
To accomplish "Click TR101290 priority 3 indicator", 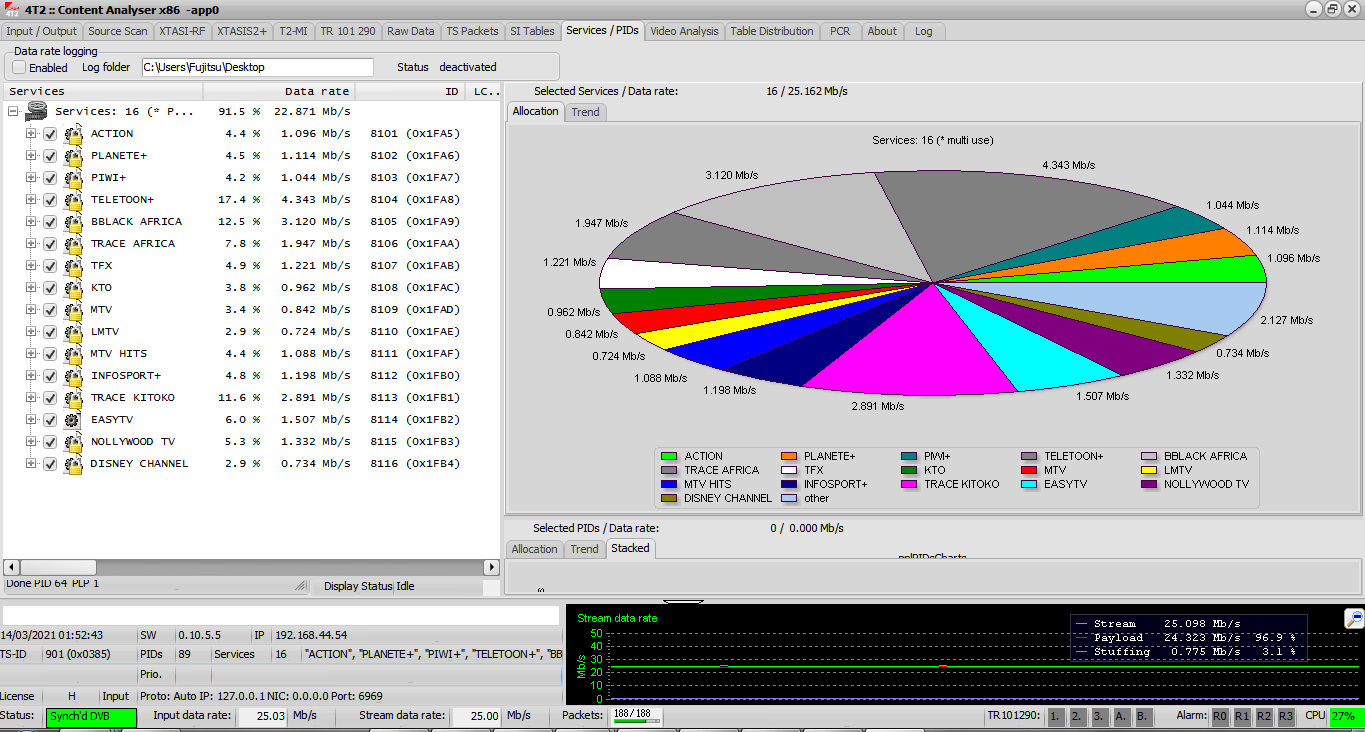I will pyautogui.click(x=1099, y=716).
